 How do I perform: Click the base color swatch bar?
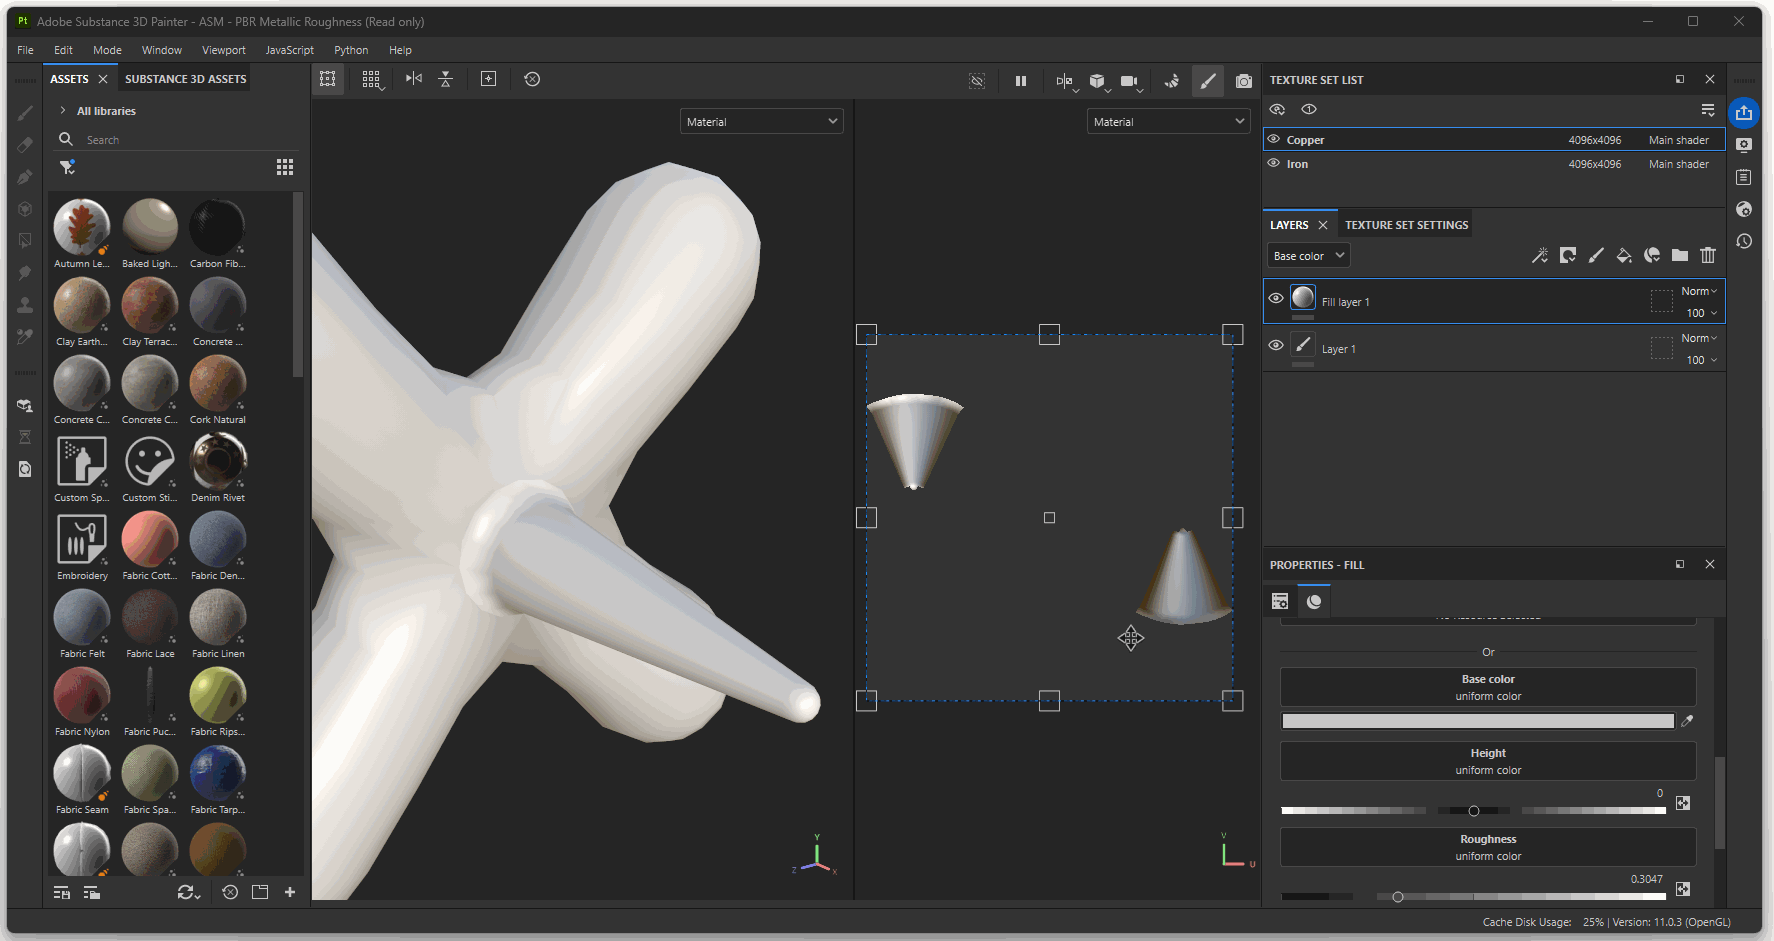point(1477,721)
